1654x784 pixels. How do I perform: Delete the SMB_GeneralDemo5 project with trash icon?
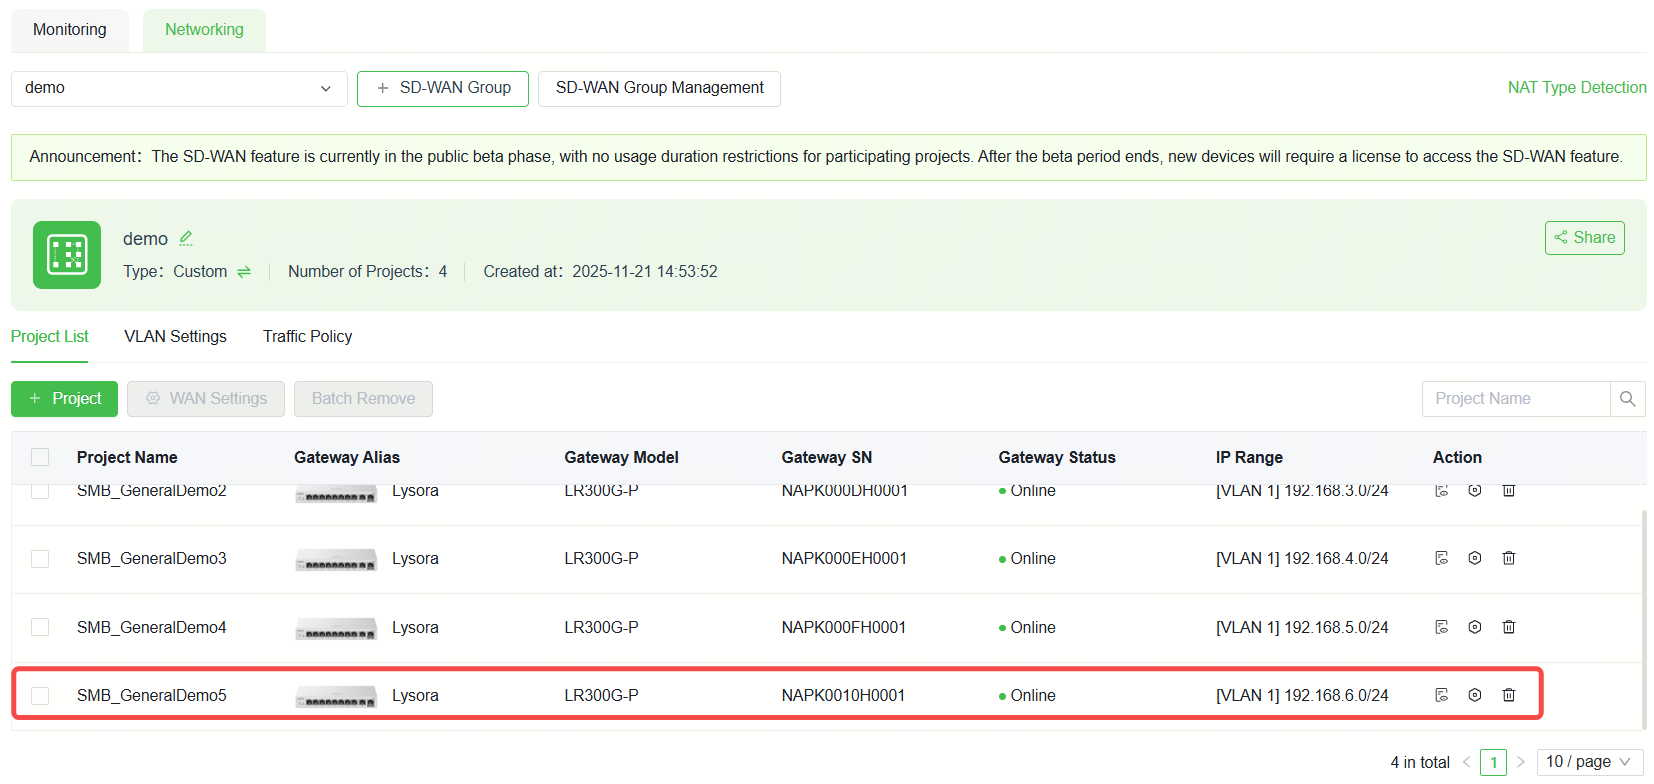[x=1508, y=695]
